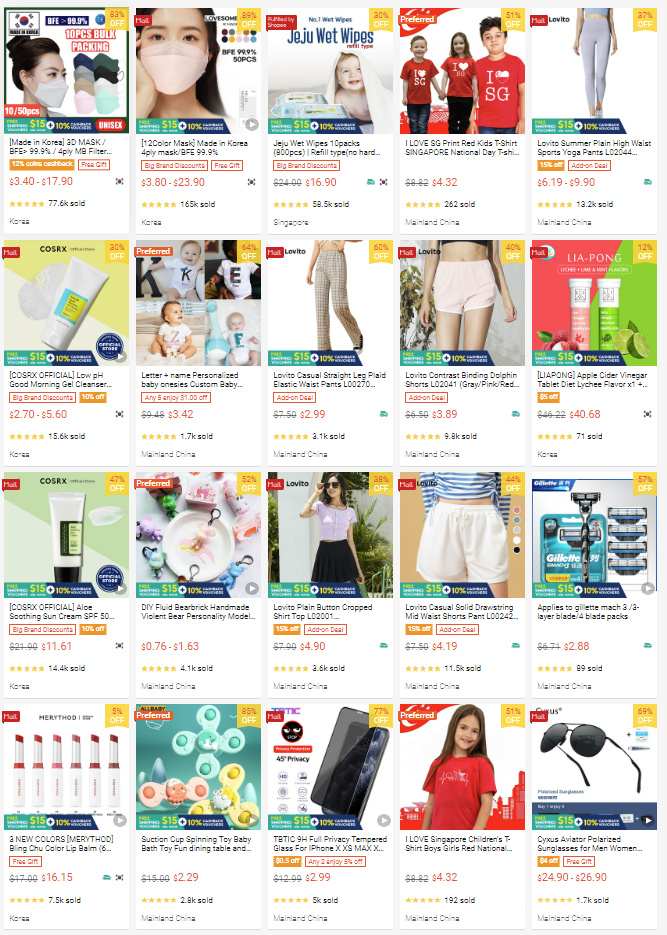Click Korea flag icon on Jeju Wet Wipes
Screen dimensions: 667x935
click(383, 182)
